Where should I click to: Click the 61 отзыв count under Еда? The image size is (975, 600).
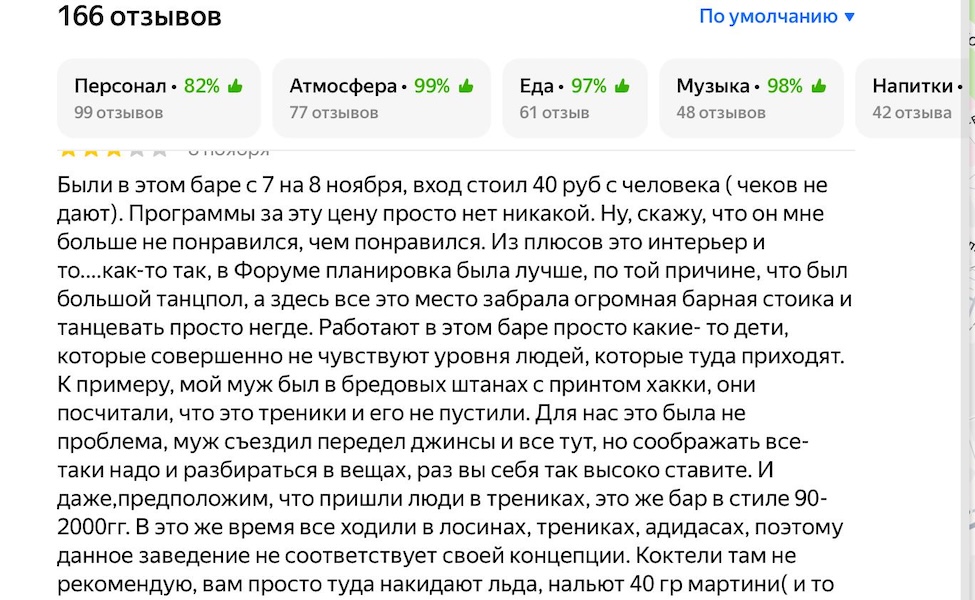554,113
